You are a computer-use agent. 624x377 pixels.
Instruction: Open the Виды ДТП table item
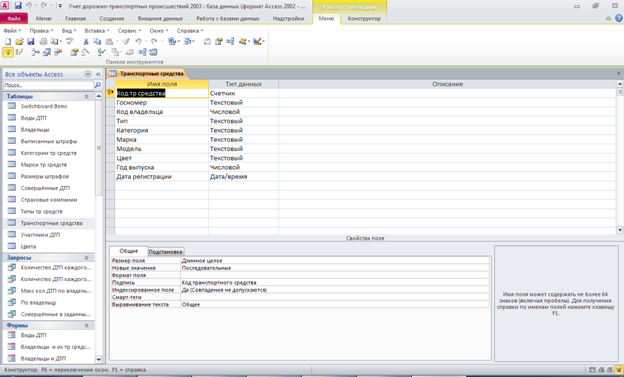[x=33, y=118]
